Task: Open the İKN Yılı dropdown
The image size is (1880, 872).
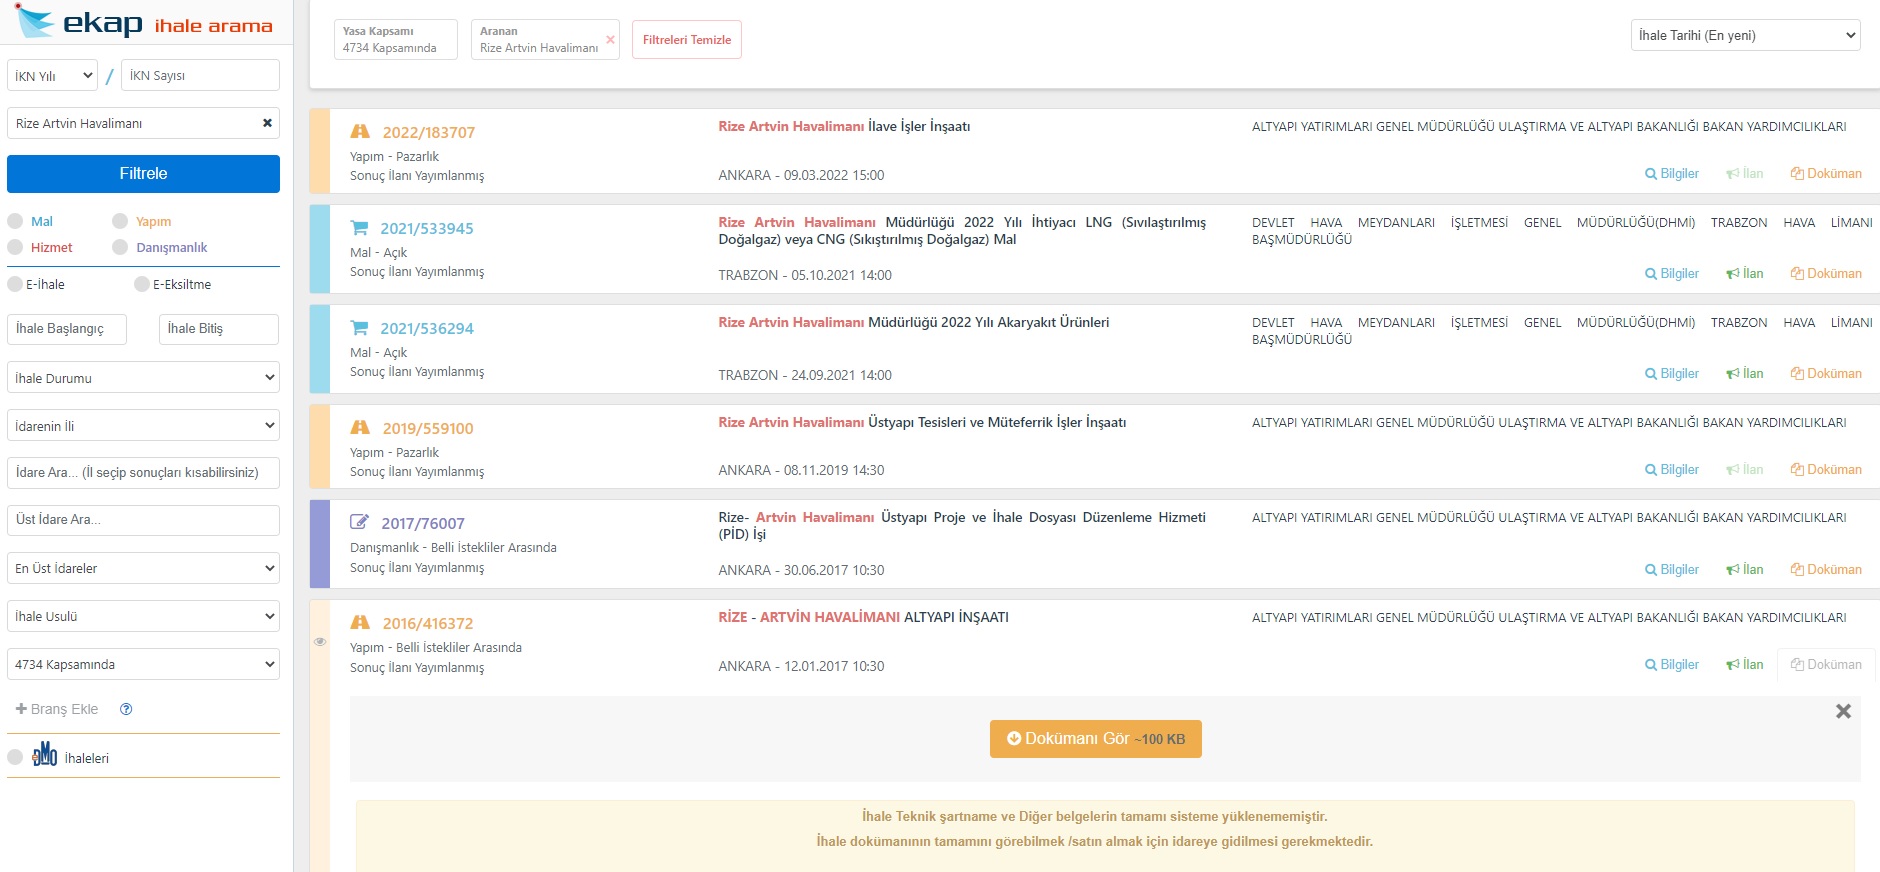Action: tap(52, 75)
